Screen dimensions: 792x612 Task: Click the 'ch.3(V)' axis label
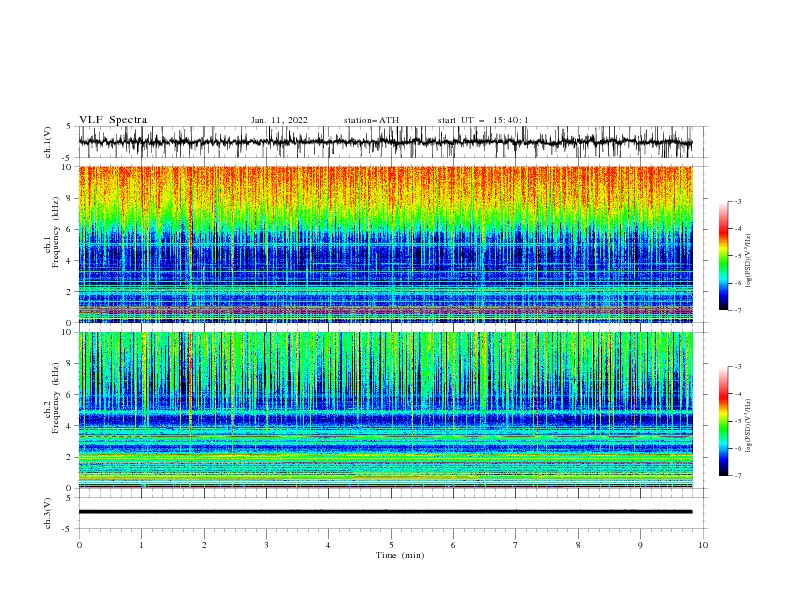48,513
